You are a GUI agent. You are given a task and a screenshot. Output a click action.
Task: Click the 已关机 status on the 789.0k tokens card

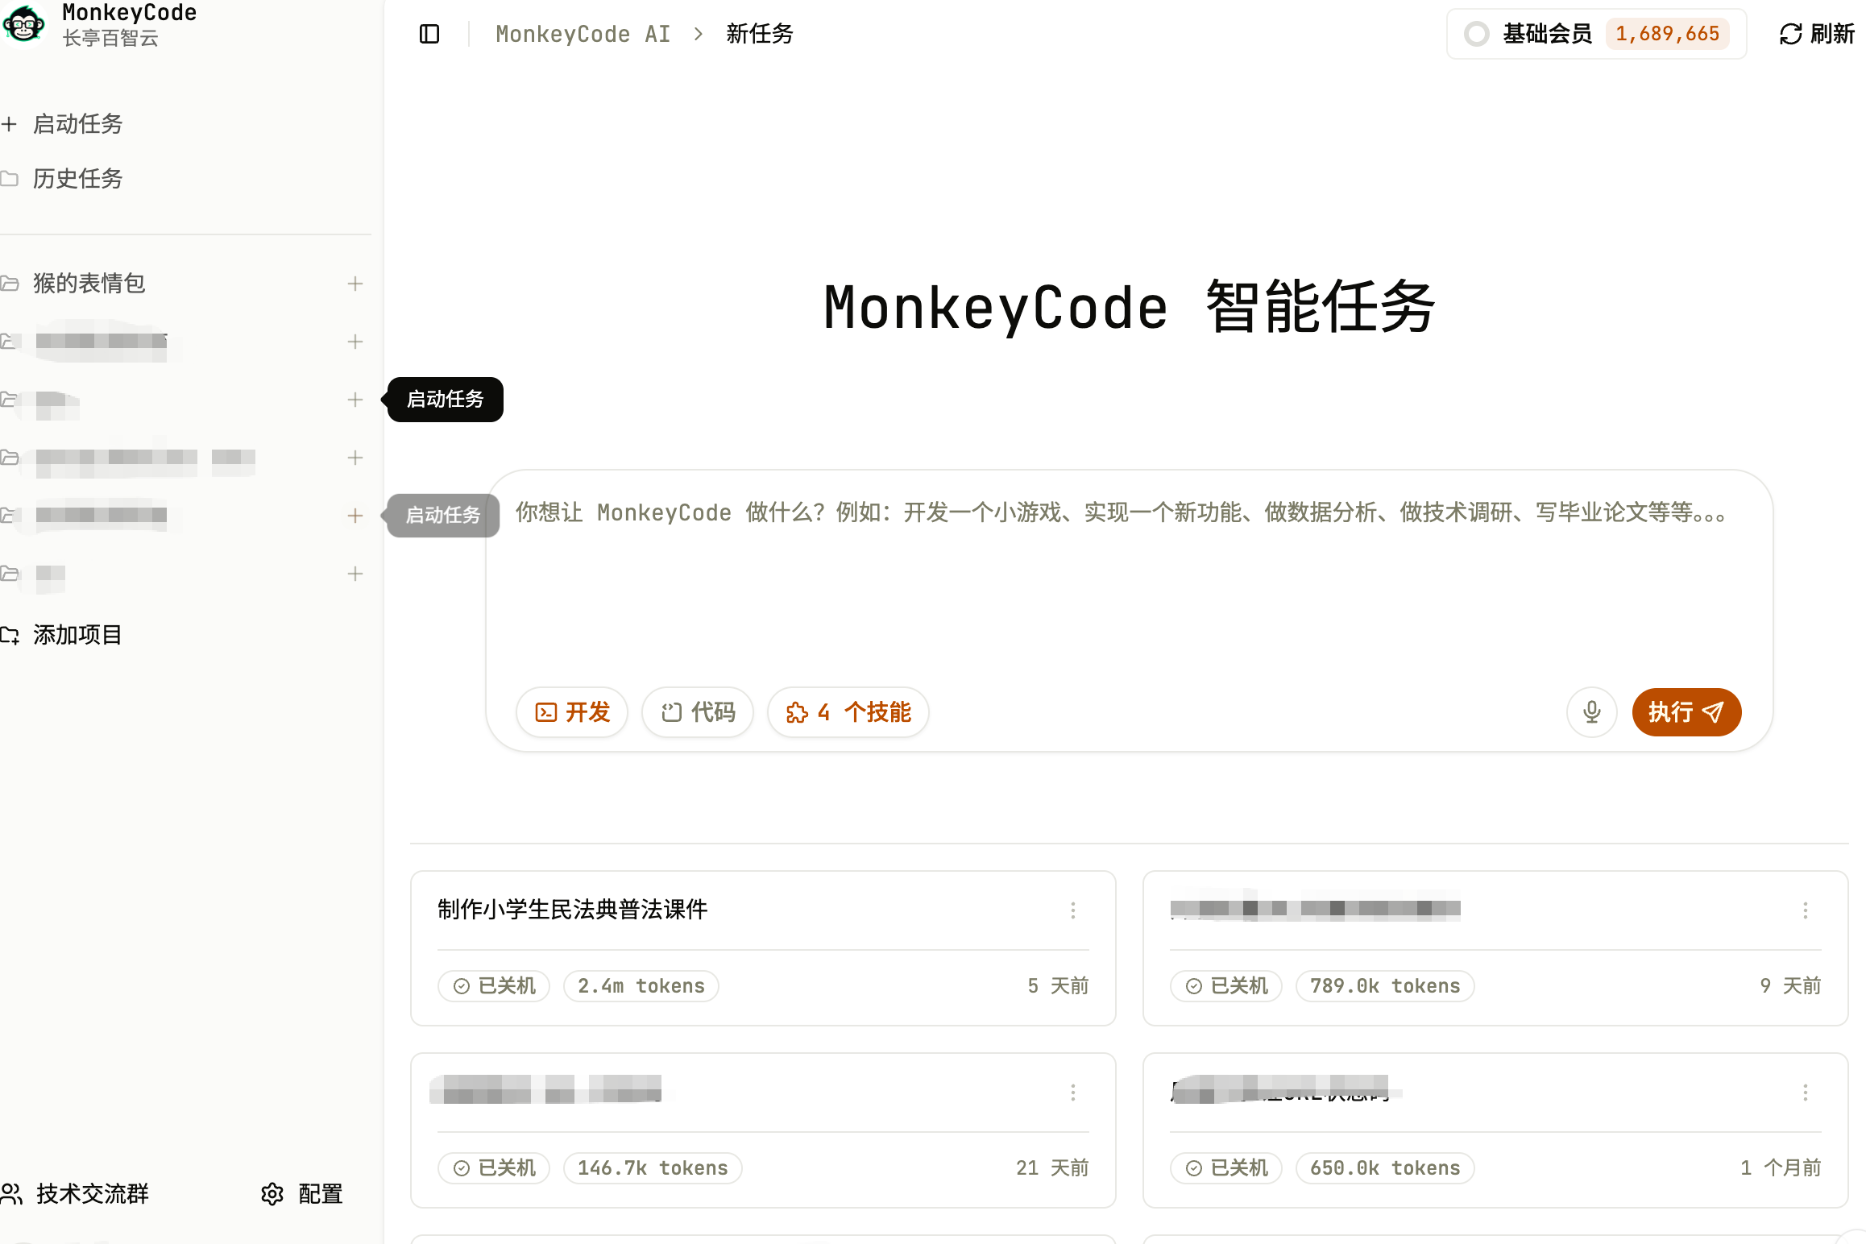(1226, 986)
